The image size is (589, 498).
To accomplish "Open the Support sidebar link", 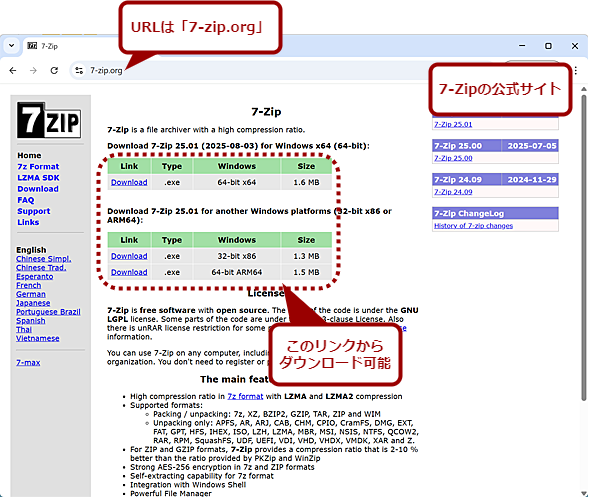I will tap(33, 211).
